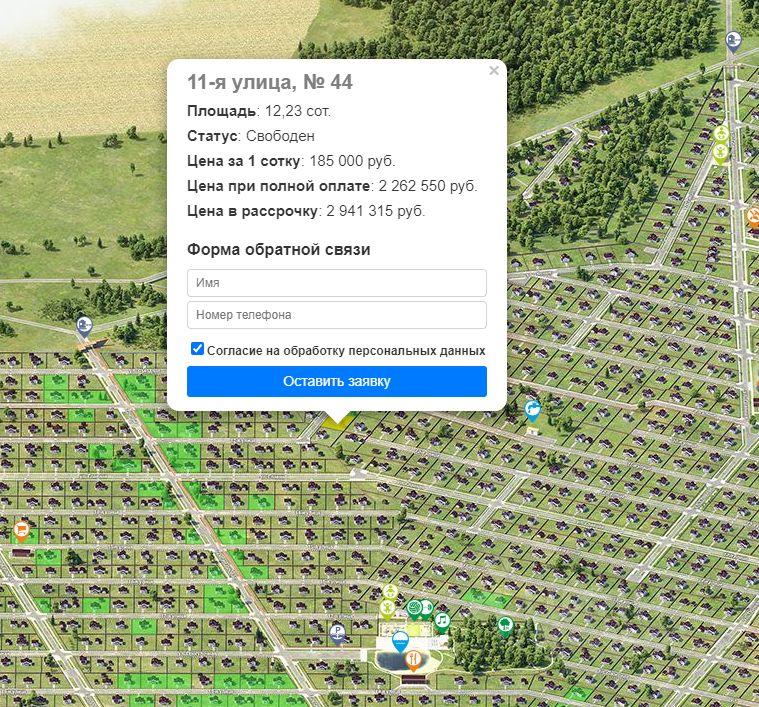Submit with the 'Оставить заявку' button
Screen dimensions: 759x707
click(337, 381)
